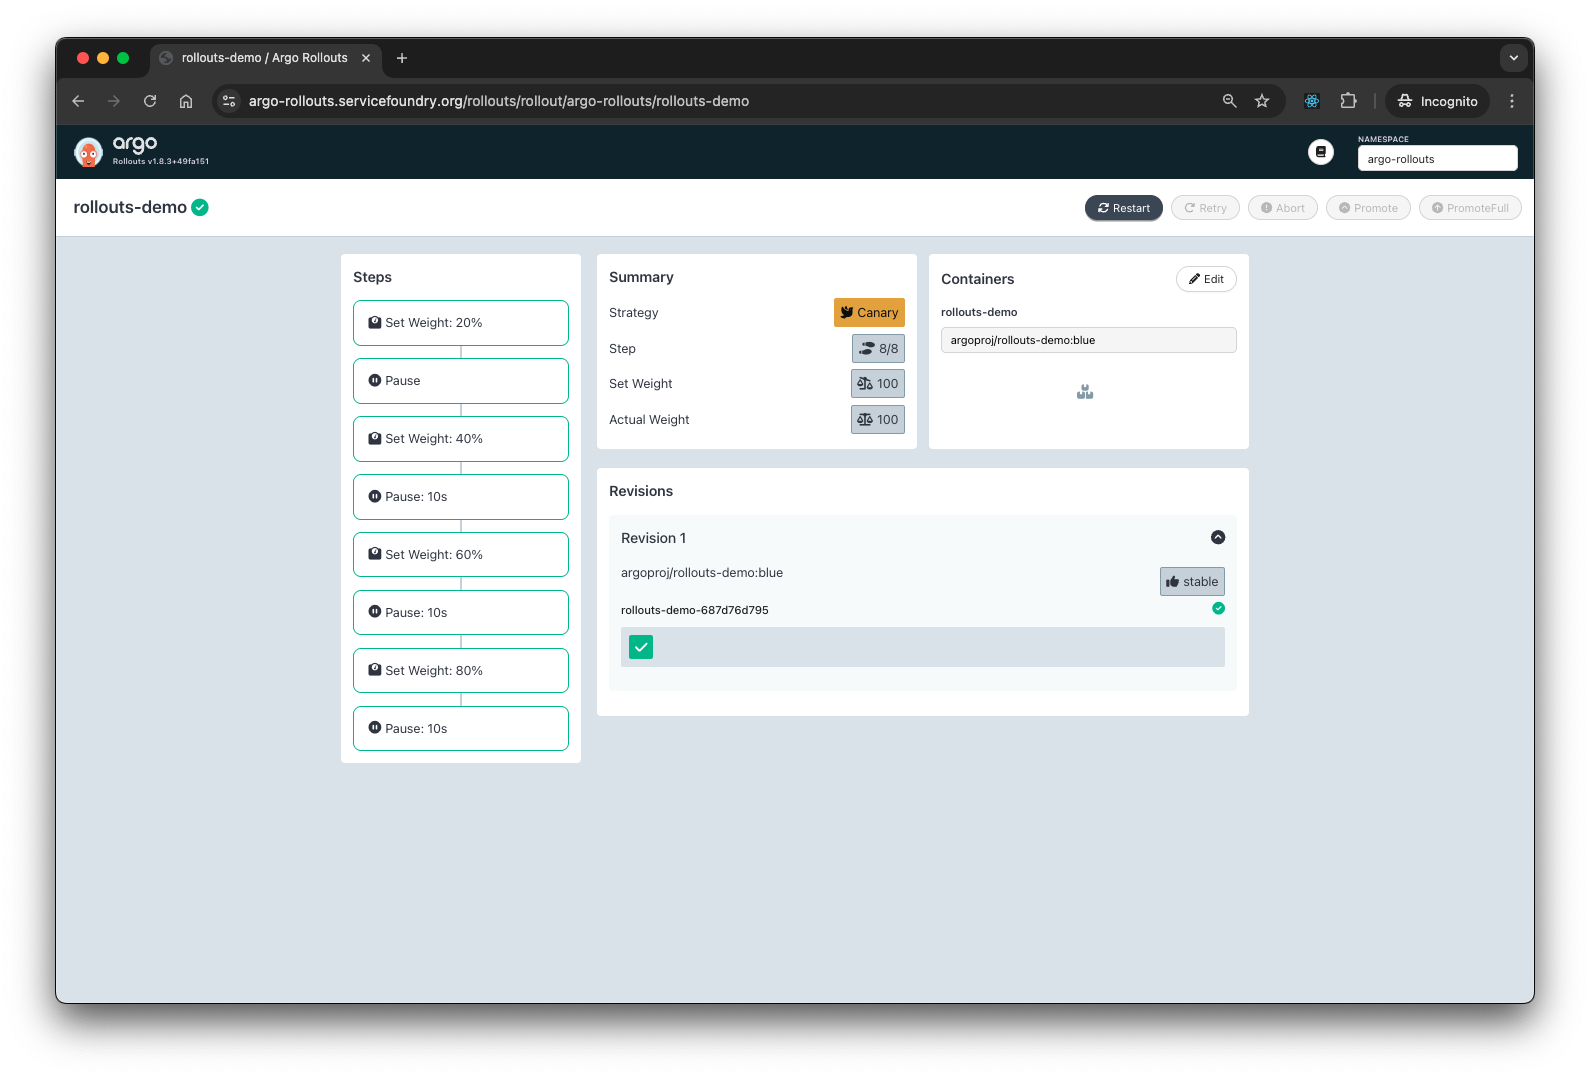Collapse Revision 1 details
The image size is (1590, 1077).
pos(1218,537)
